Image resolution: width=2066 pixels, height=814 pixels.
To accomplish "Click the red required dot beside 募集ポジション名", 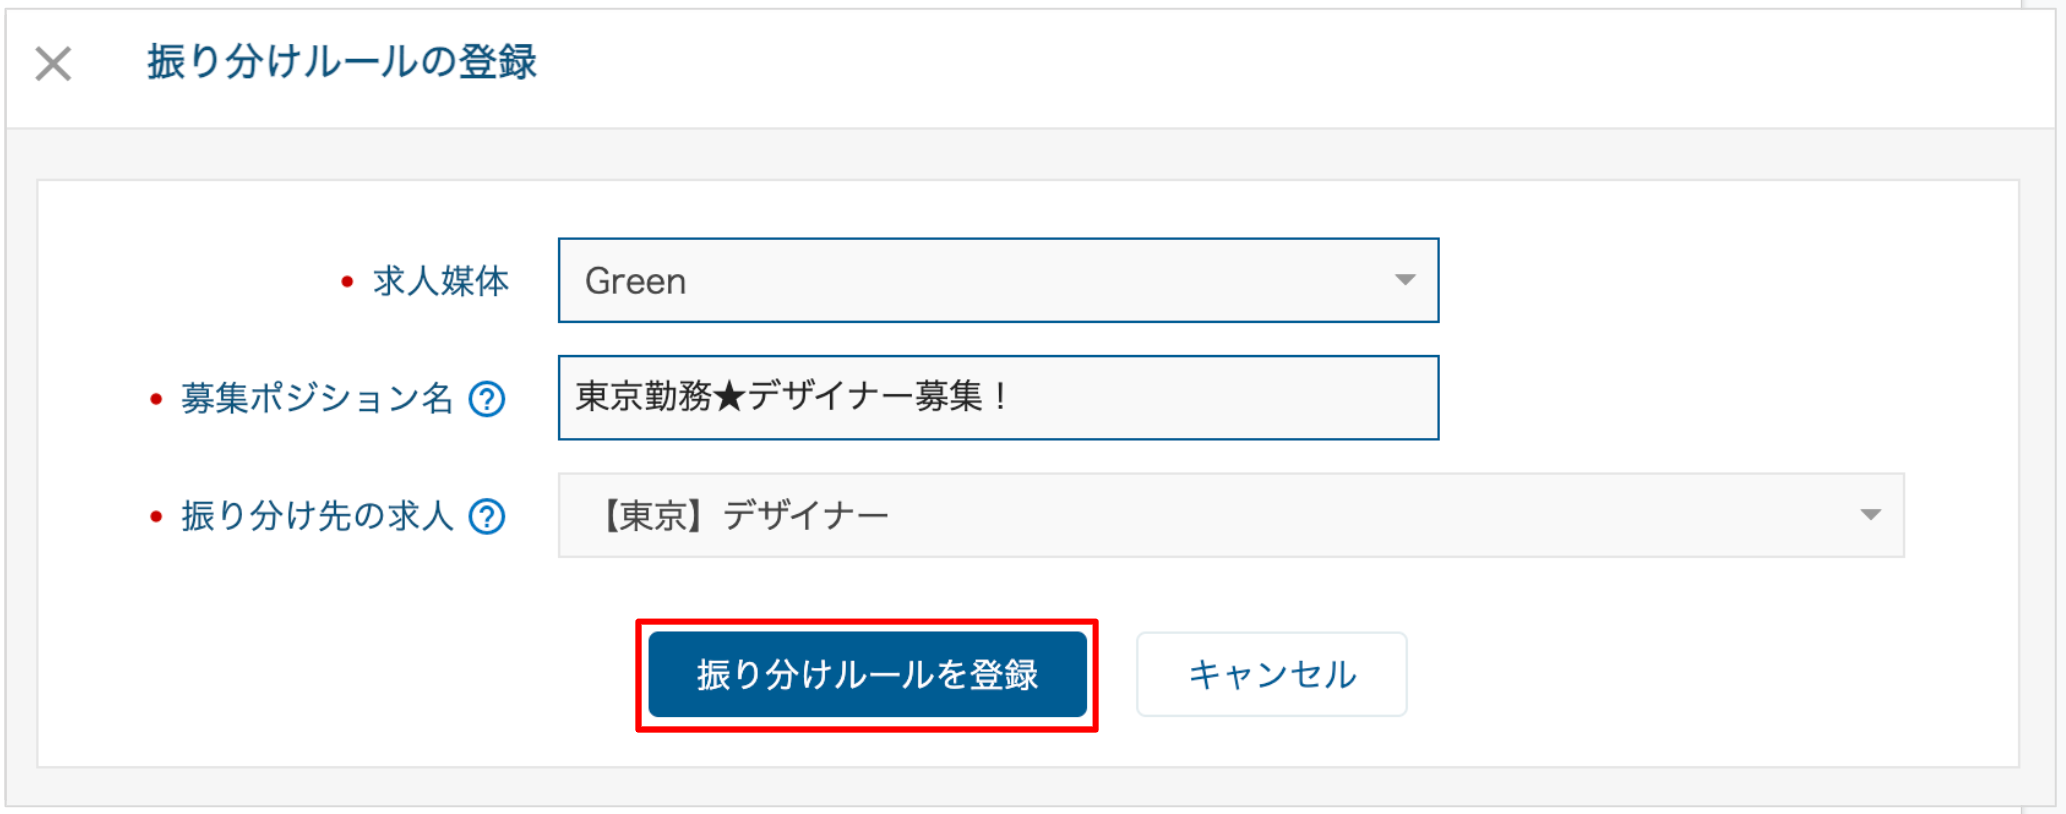I will click(x=156, y=400).
